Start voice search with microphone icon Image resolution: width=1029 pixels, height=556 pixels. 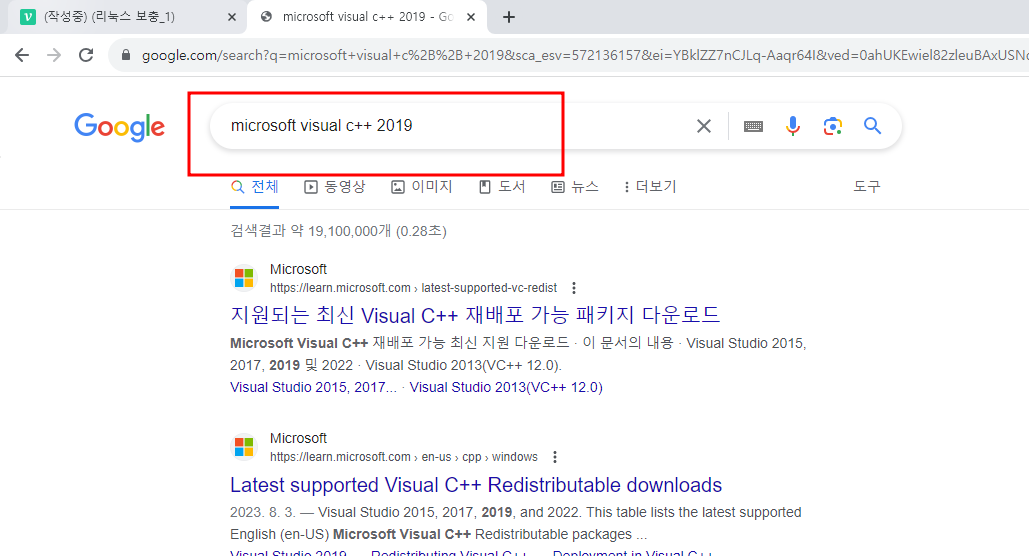point(793,126)
